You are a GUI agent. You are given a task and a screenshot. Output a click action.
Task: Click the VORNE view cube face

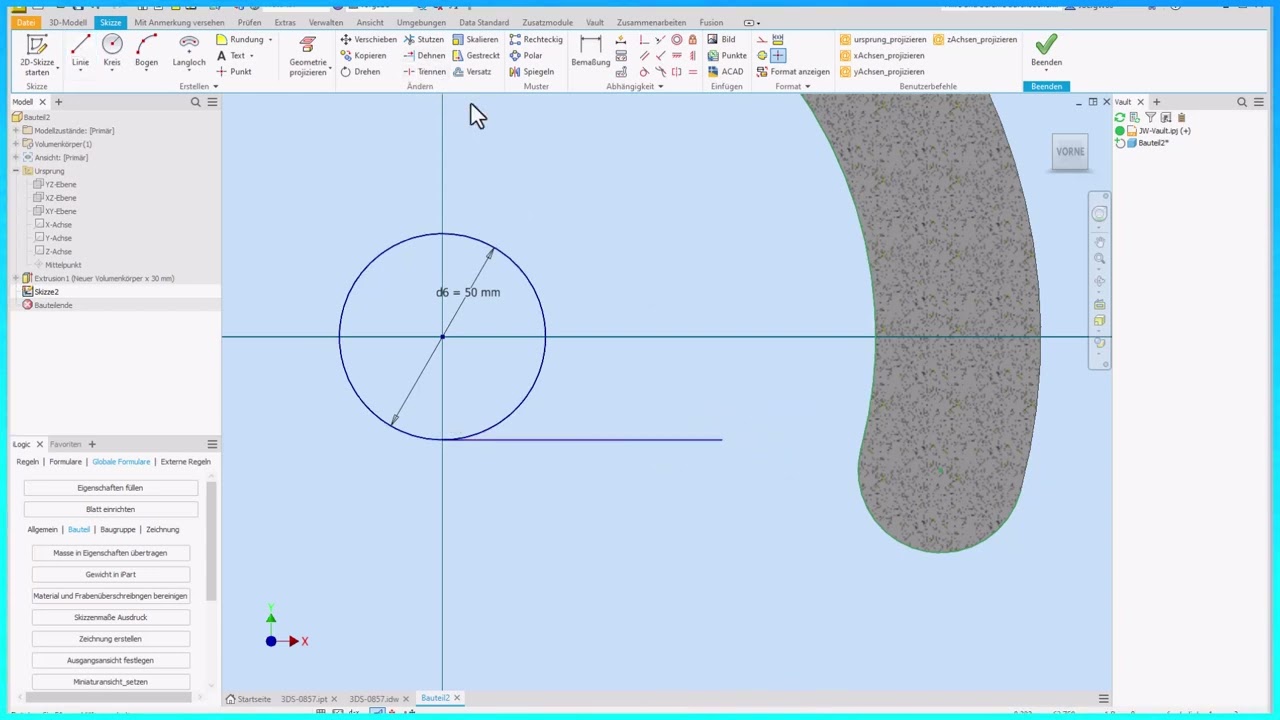[x=1070, y=152]
